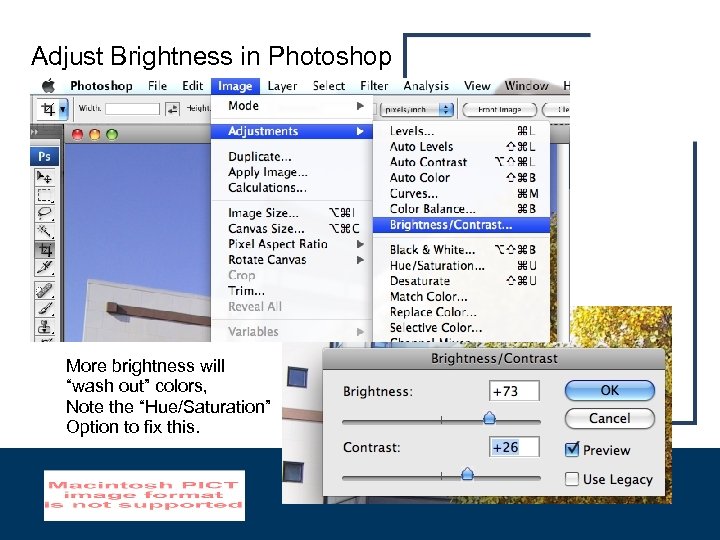Choose Auto Color adjustment
This screenshot has height=540, width=720.
pyautogui.click(x=461, y=178)
